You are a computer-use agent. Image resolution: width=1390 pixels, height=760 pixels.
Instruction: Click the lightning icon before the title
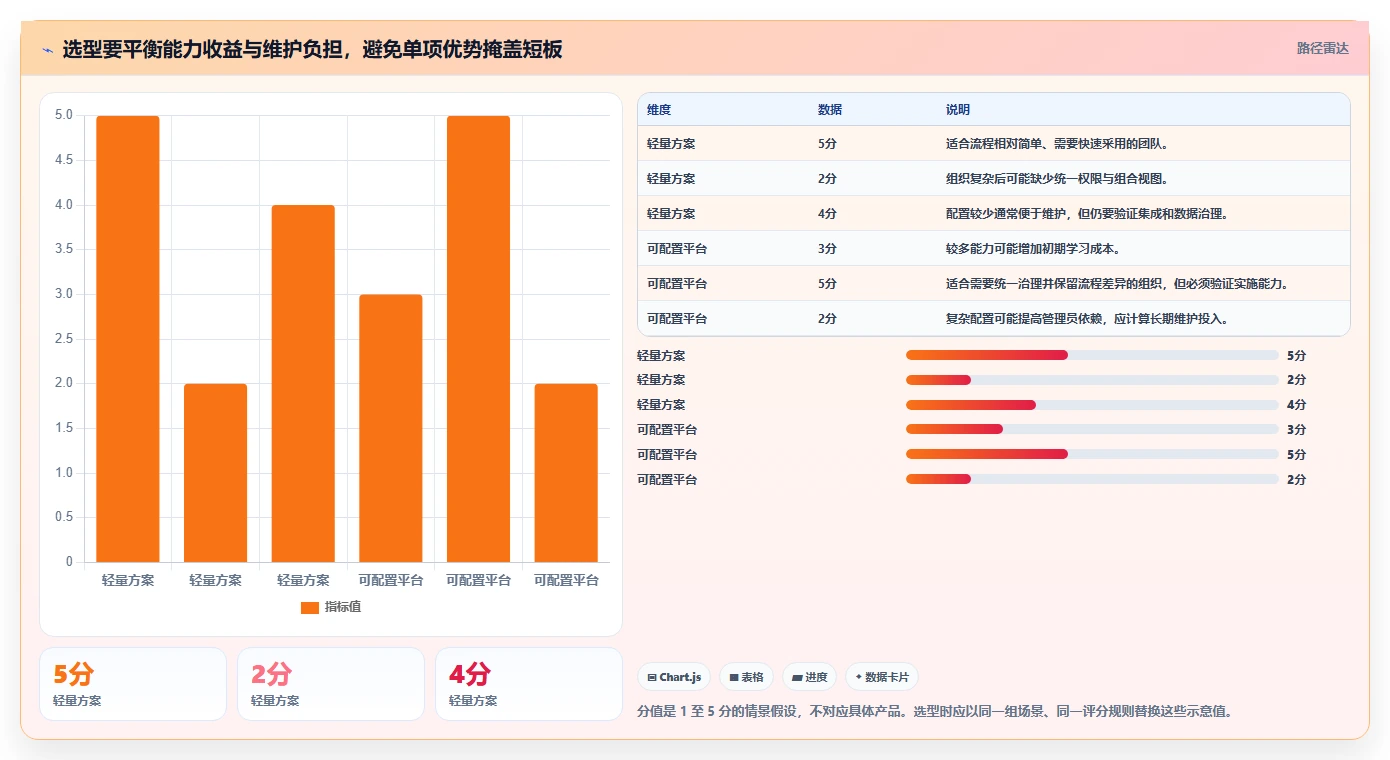(48, 49)
